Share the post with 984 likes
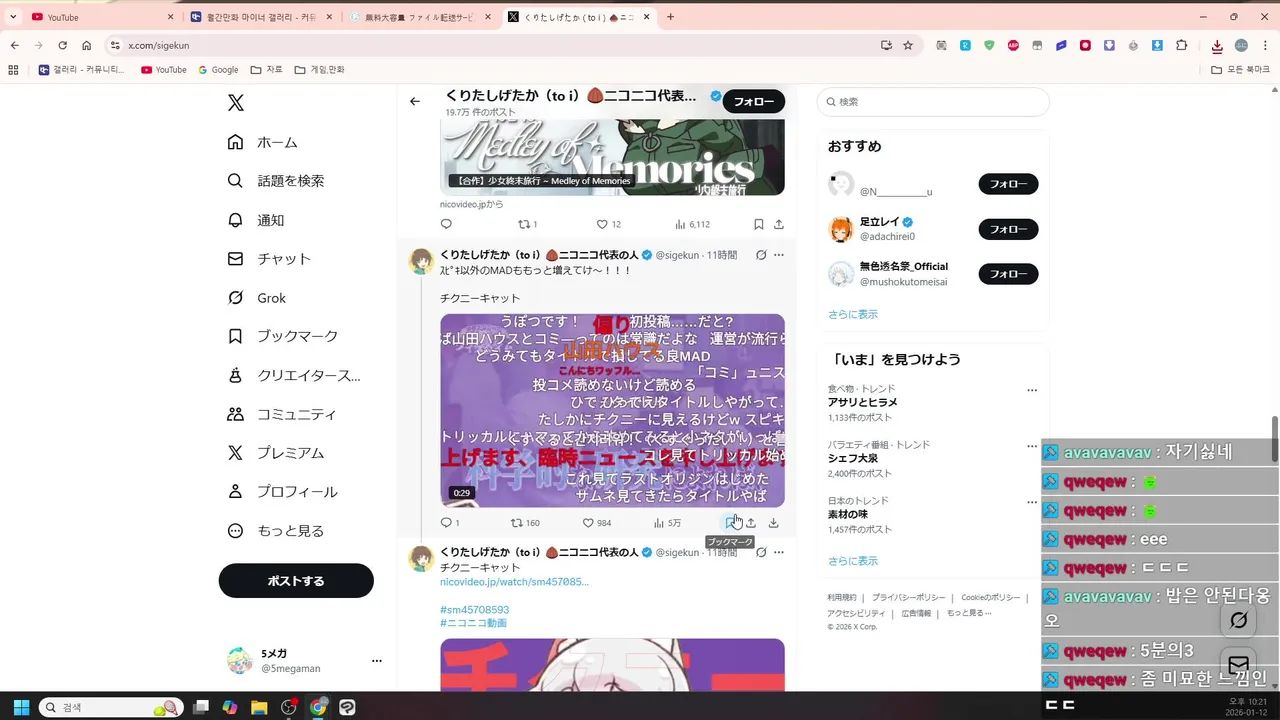The image size is (1280, 720). [x=751, y=523]
